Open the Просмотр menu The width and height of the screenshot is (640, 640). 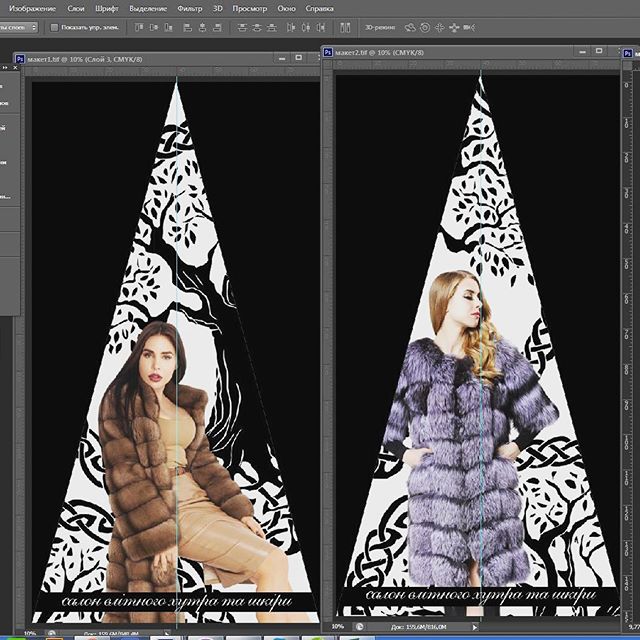(250, 9)
